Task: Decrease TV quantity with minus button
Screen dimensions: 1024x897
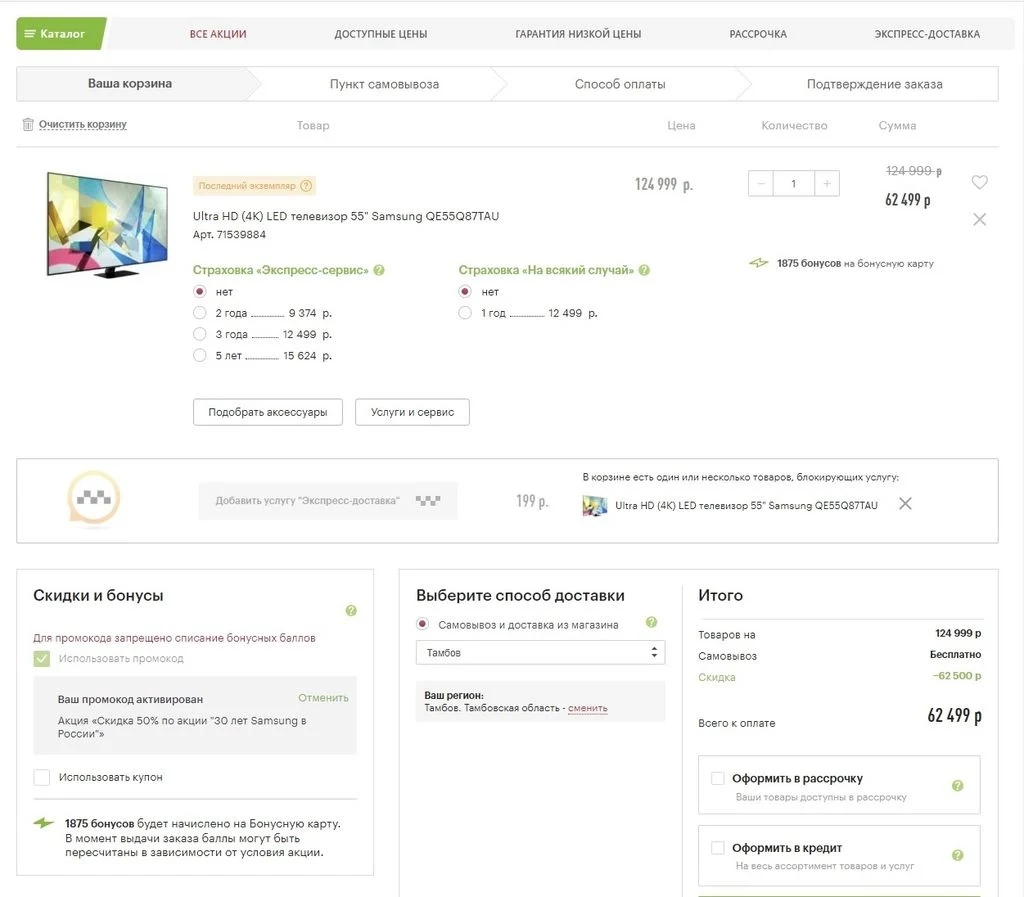Action: 761,183
